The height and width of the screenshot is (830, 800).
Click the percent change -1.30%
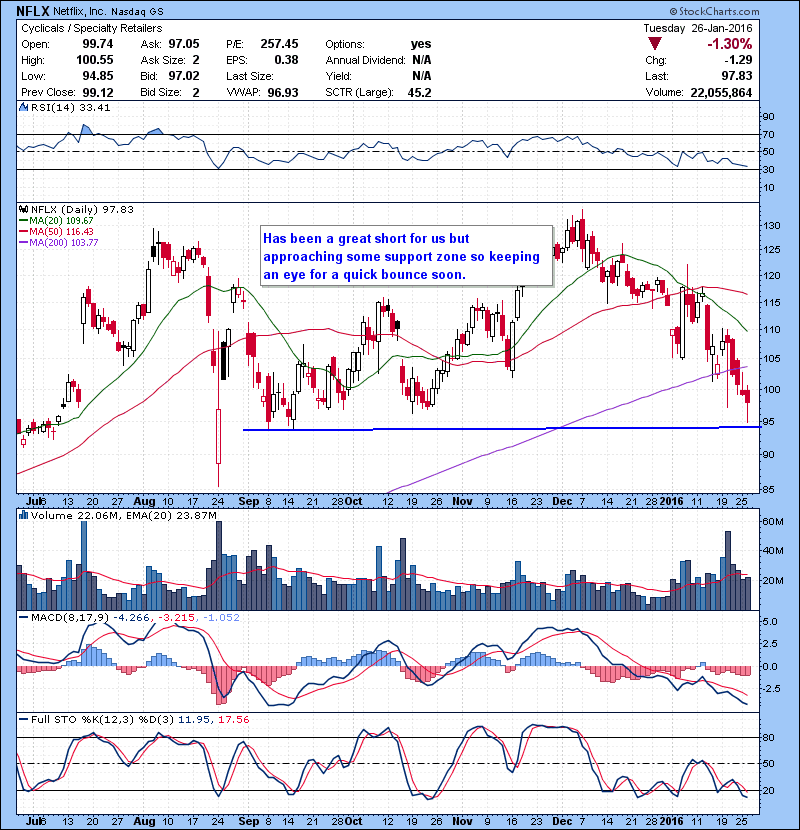[730, 44]
